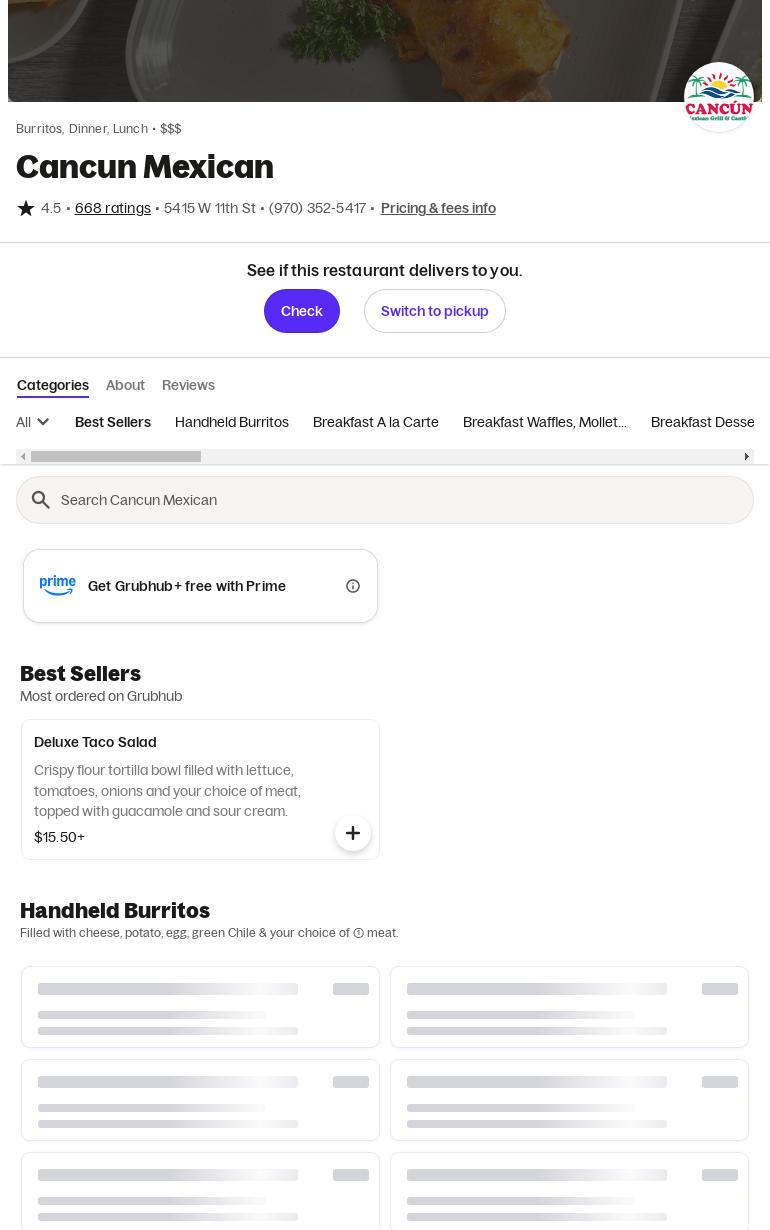Select the Categories tab
This screenshot has width=770, height=1230.
coord(53,385)
